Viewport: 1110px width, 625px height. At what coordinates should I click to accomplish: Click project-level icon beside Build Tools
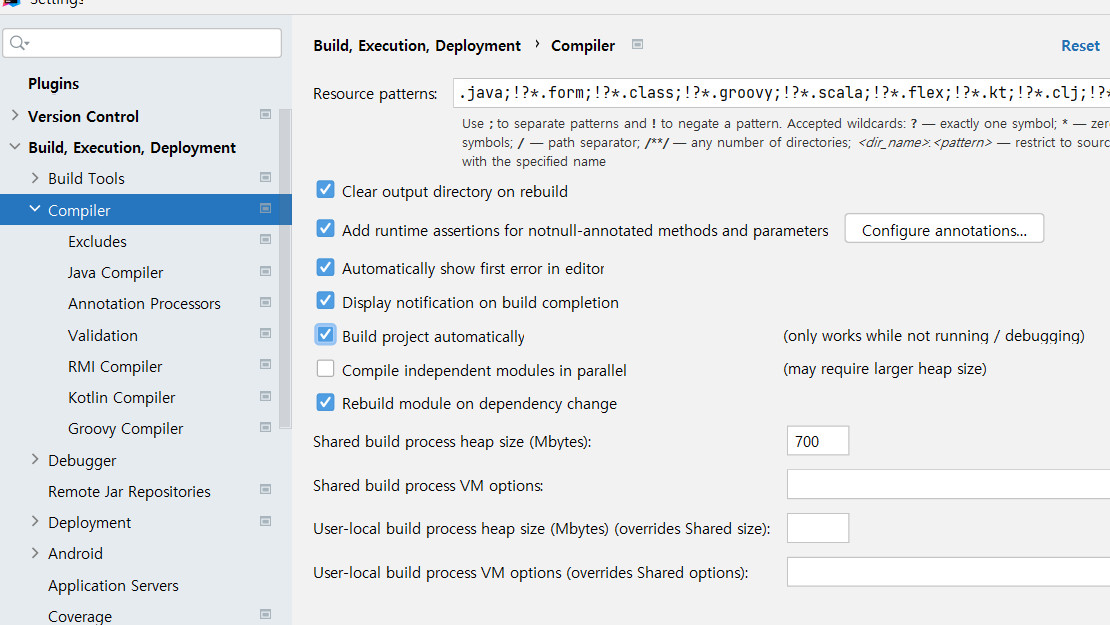(x=265, y=177)
